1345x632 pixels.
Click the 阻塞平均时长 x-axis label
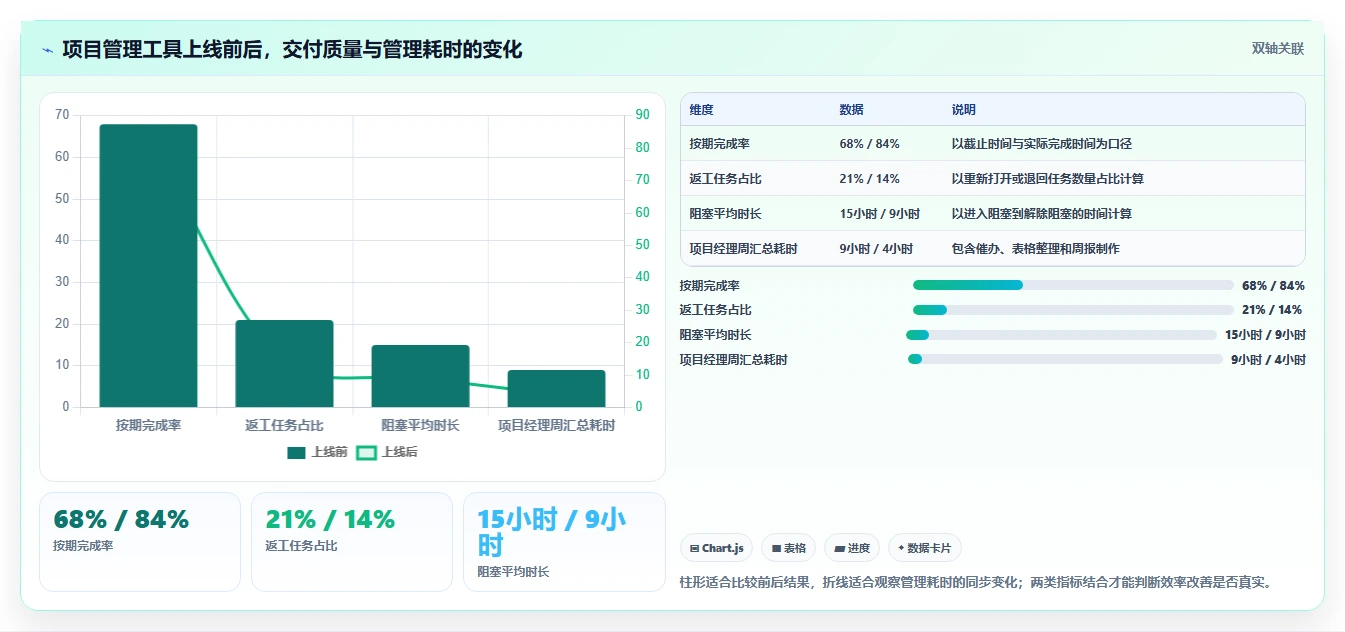(420, 426)
